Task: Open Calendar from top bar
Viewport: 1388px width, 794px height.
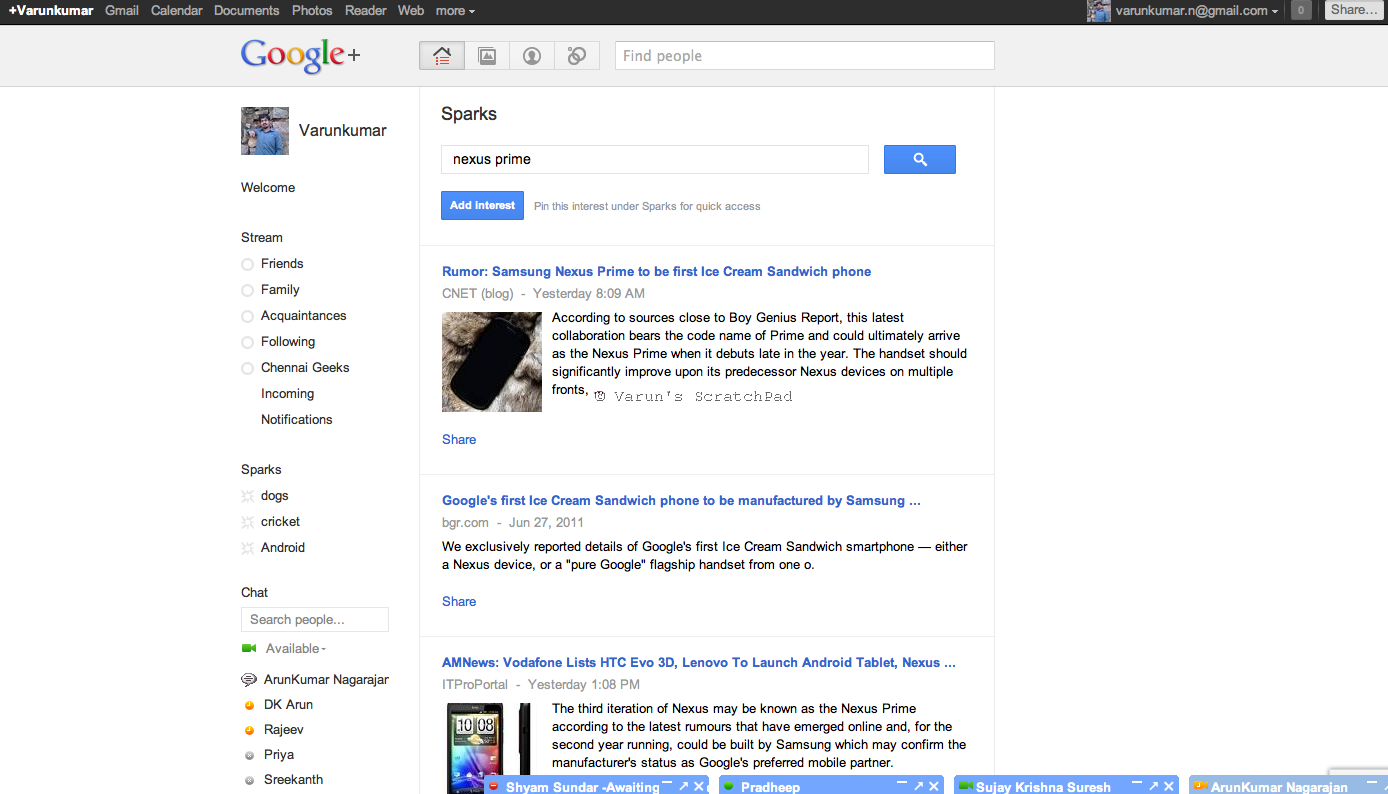Action: 177,11
